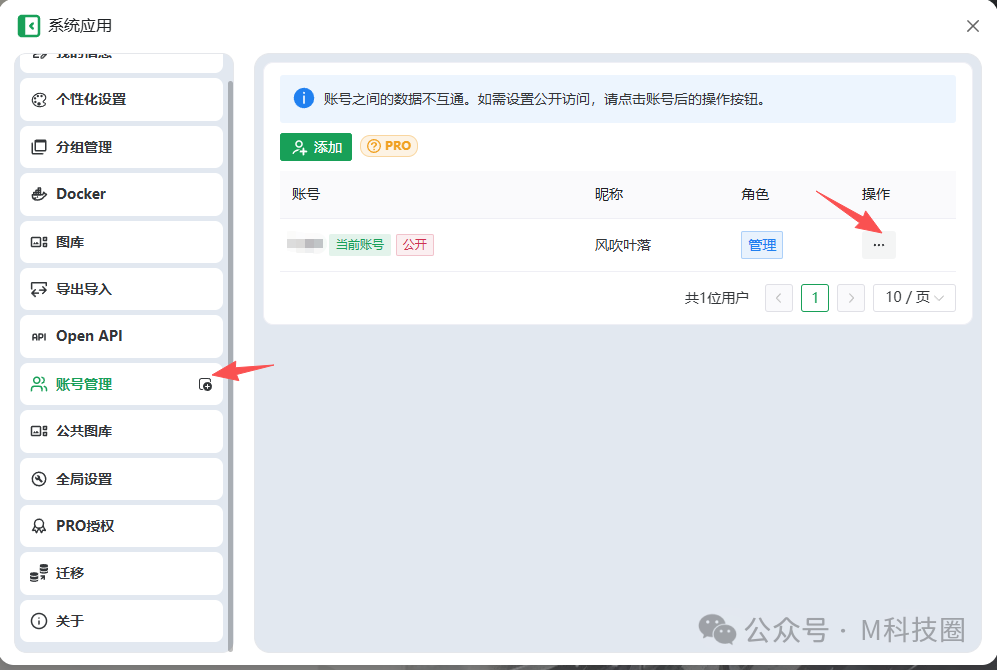
Task: Click the yellow PRO button
Action: click(x=388, y=146)
